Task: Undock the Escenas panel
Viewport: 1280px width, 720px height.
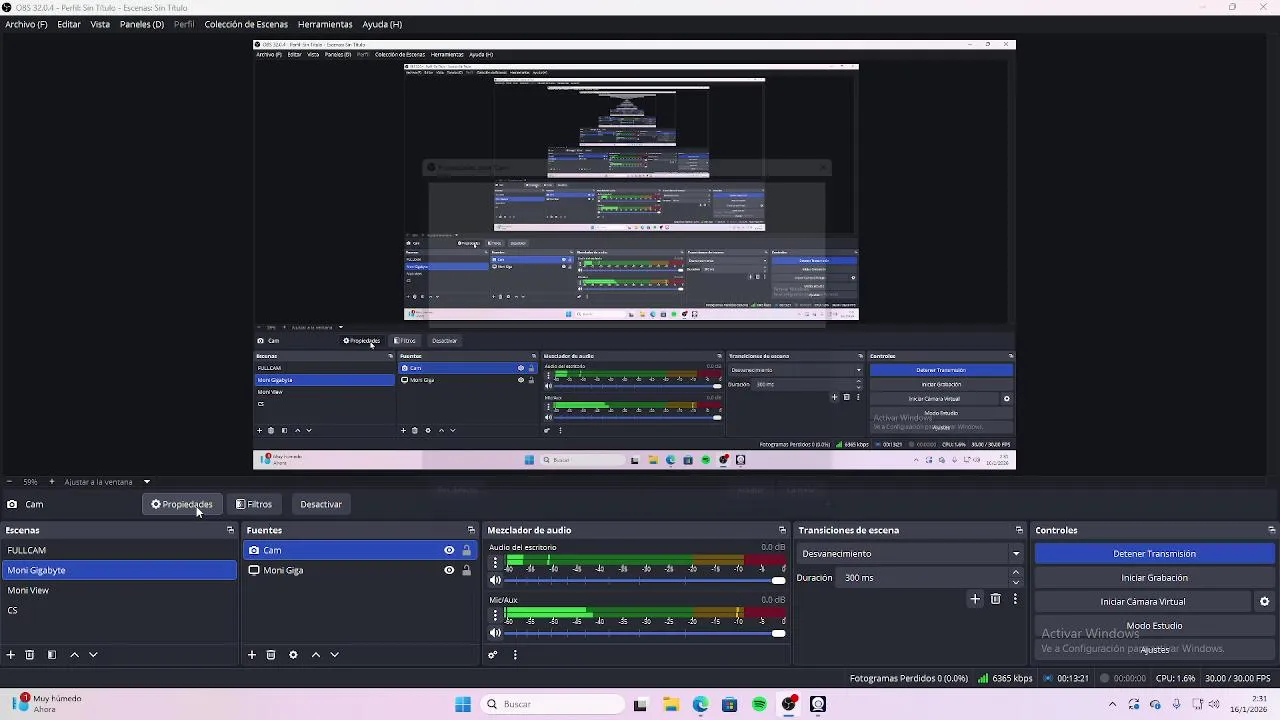Action: pos(230,530)
